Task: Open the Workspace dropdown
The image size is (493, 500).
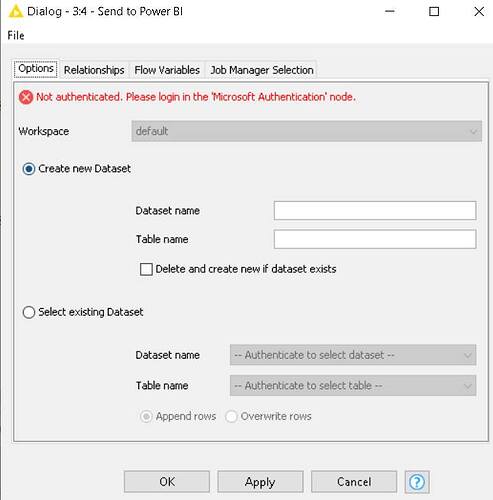Action: [306, 131]
